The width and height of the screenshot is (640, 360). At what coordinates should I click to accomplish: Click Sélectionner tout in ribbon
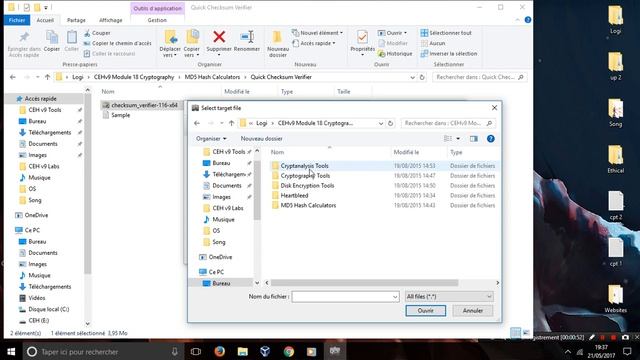[446, 33]
